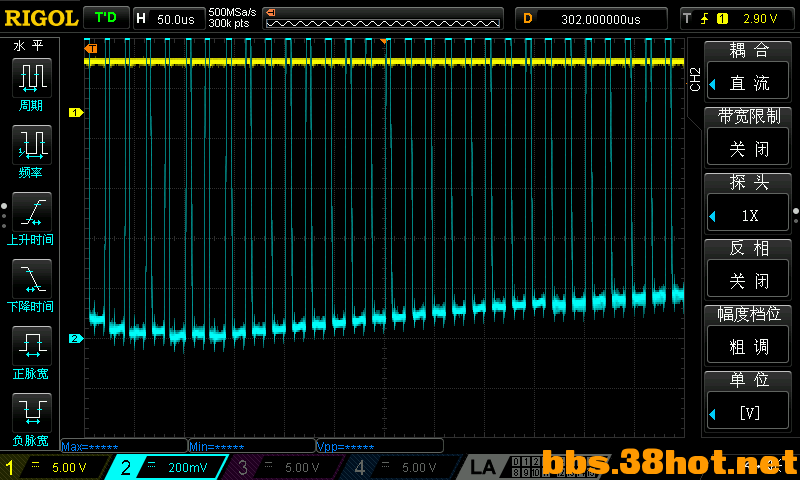
Task: Select the 上升时间 (rise time) measurement icon
Action: (x=32, y=212)
